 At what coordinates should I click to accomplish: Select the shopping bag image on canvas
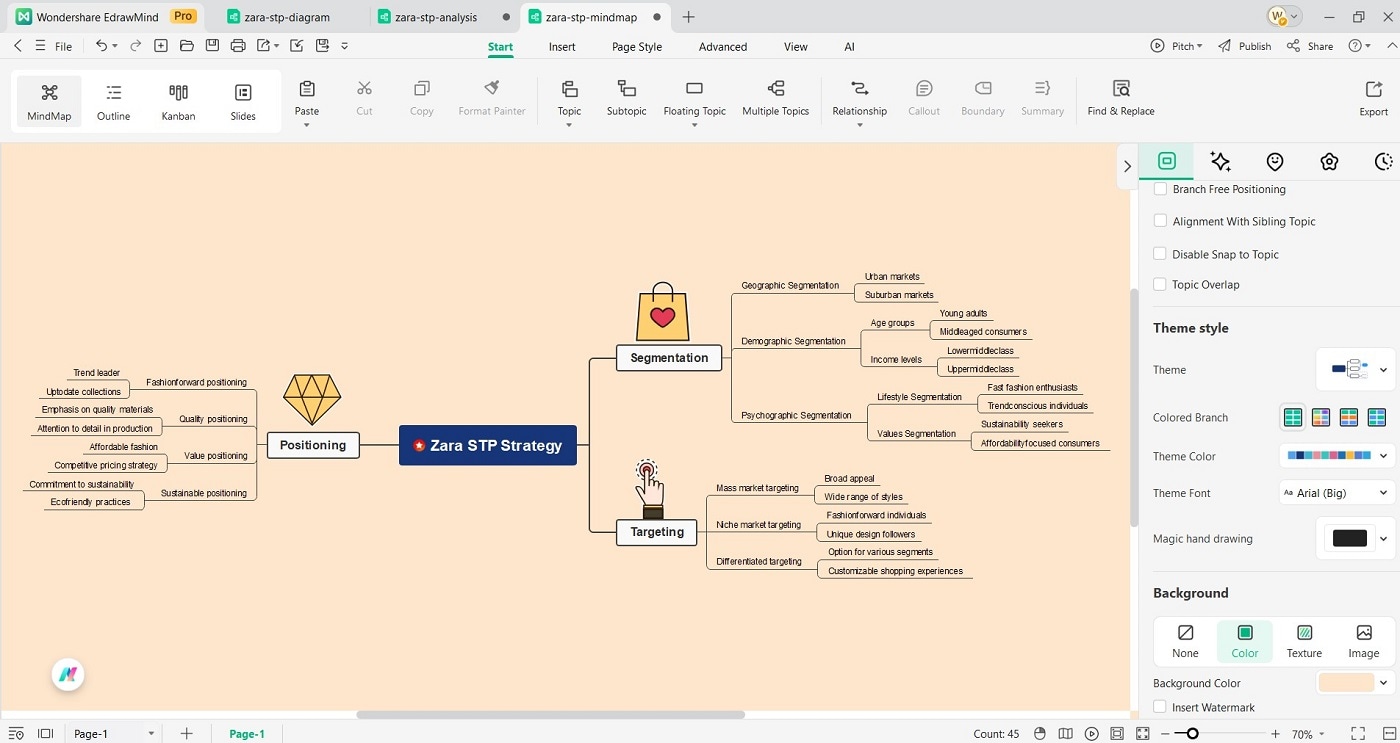point(662,311)
